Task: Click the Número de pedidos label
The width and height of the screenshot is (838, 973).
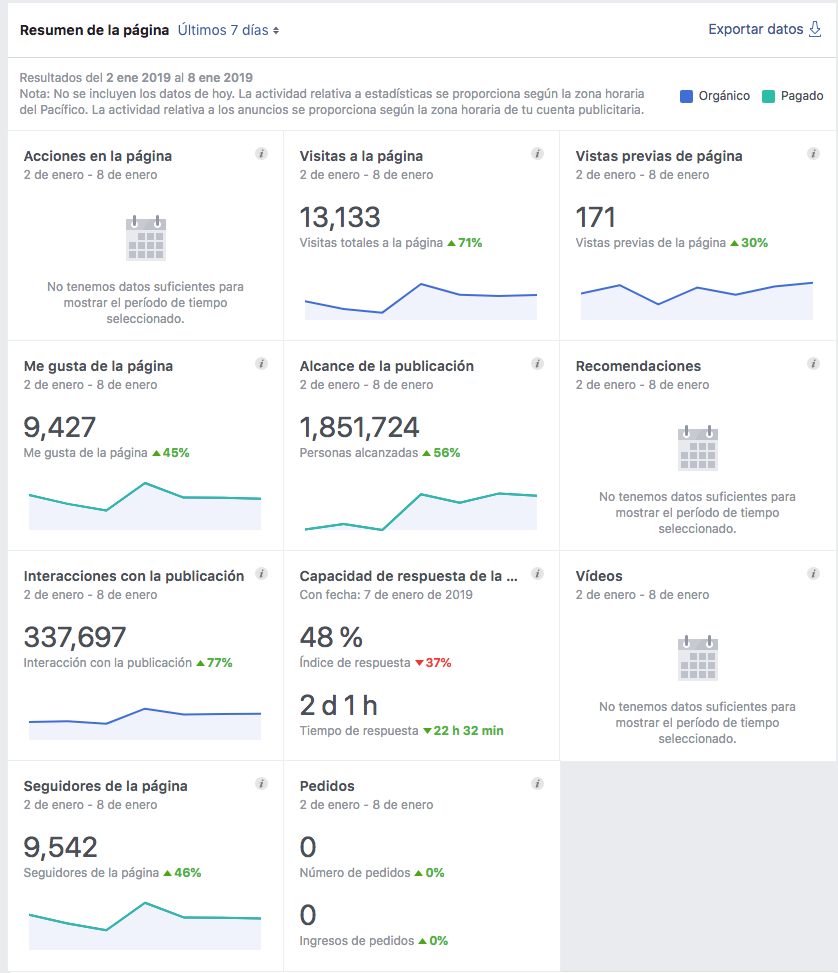Action: (x=354, y=873)
